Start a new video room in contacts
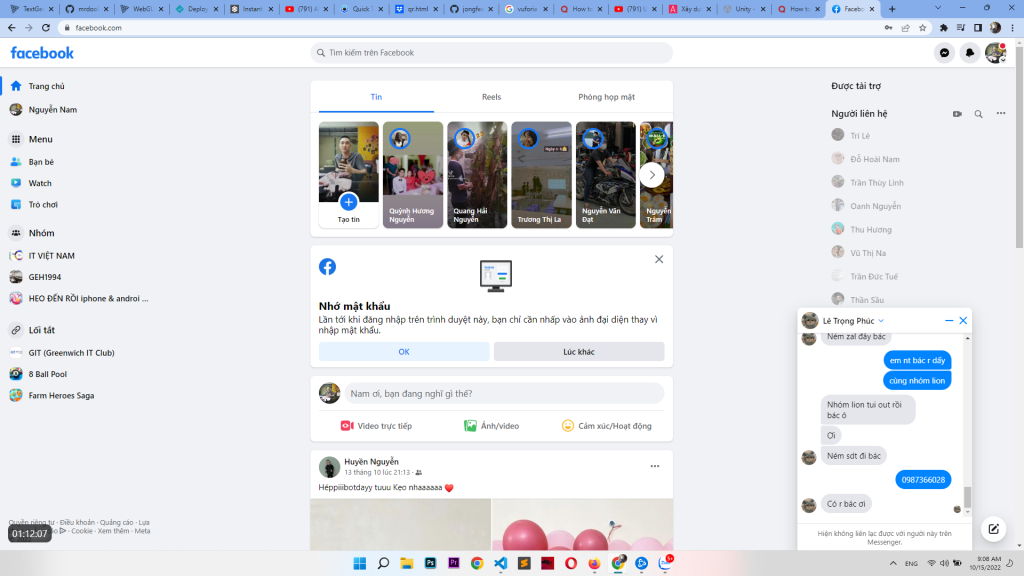The height and width of the screenshot is (576, 1024). tap(957, 114)
